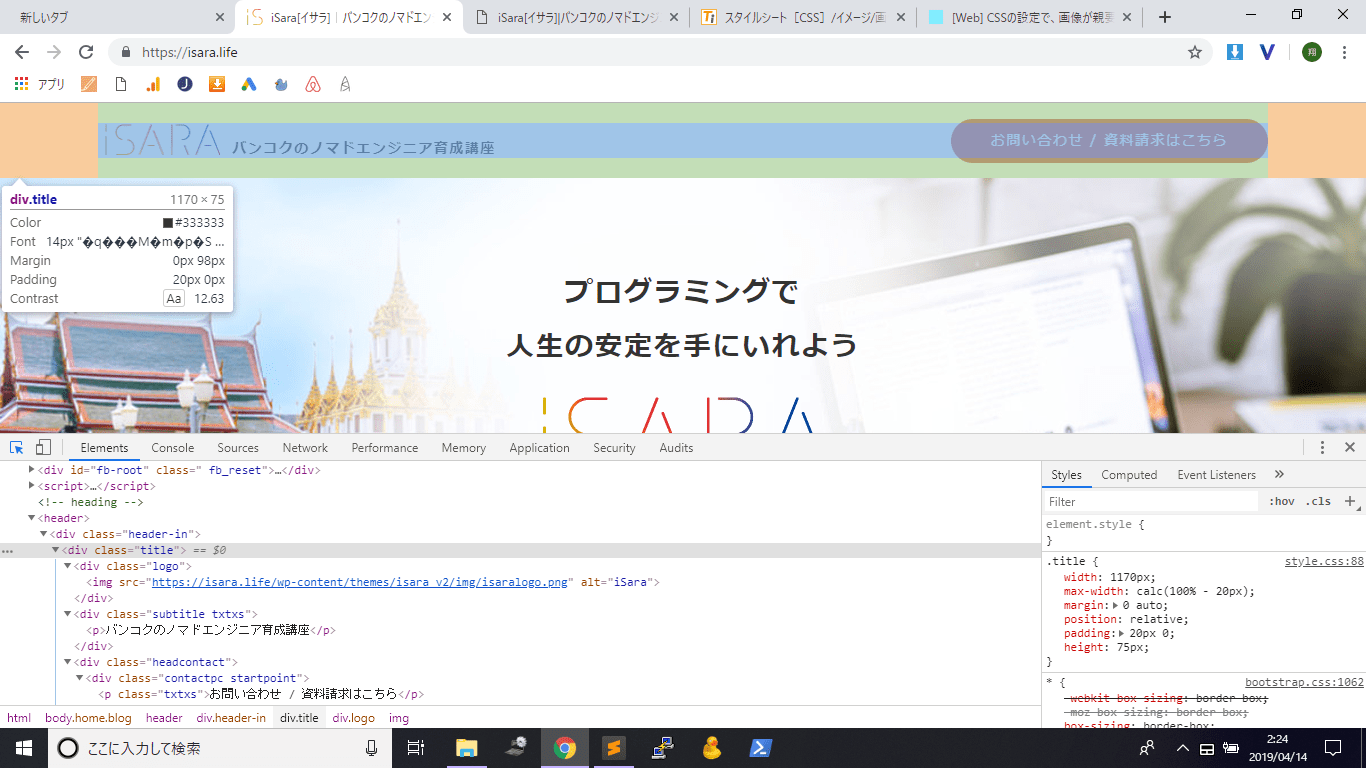Switch to the [Web] CSSの設定で tab

(1030, 17)
